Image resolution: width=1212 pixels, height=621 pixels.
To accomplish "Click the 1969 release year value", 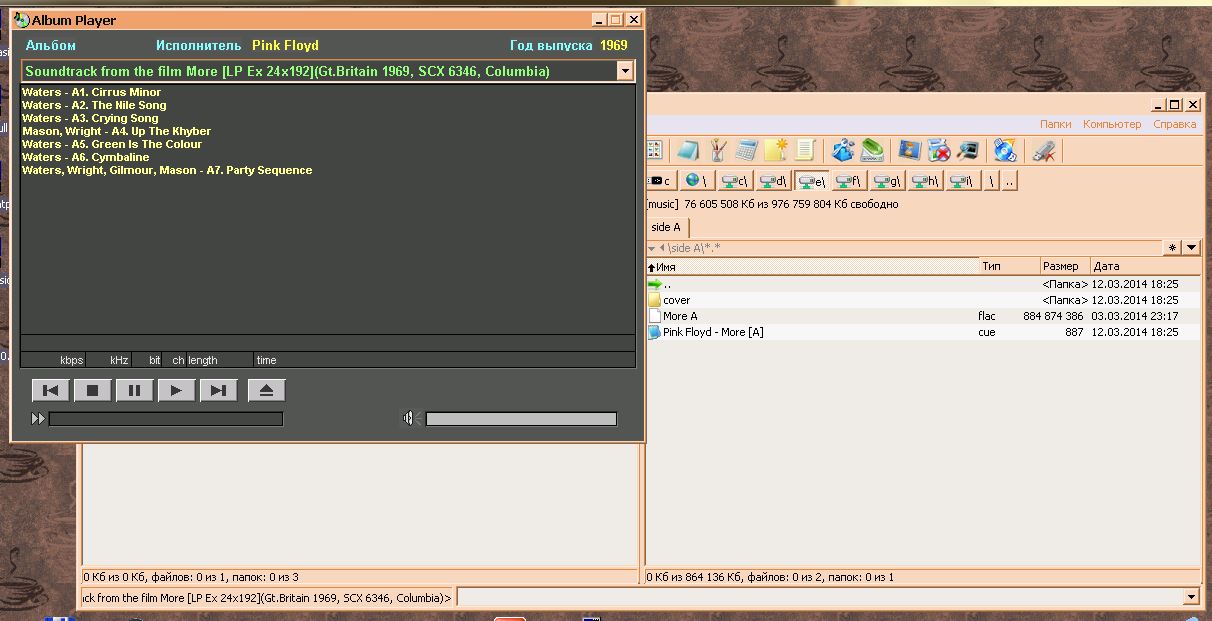I will pos(614,45).
